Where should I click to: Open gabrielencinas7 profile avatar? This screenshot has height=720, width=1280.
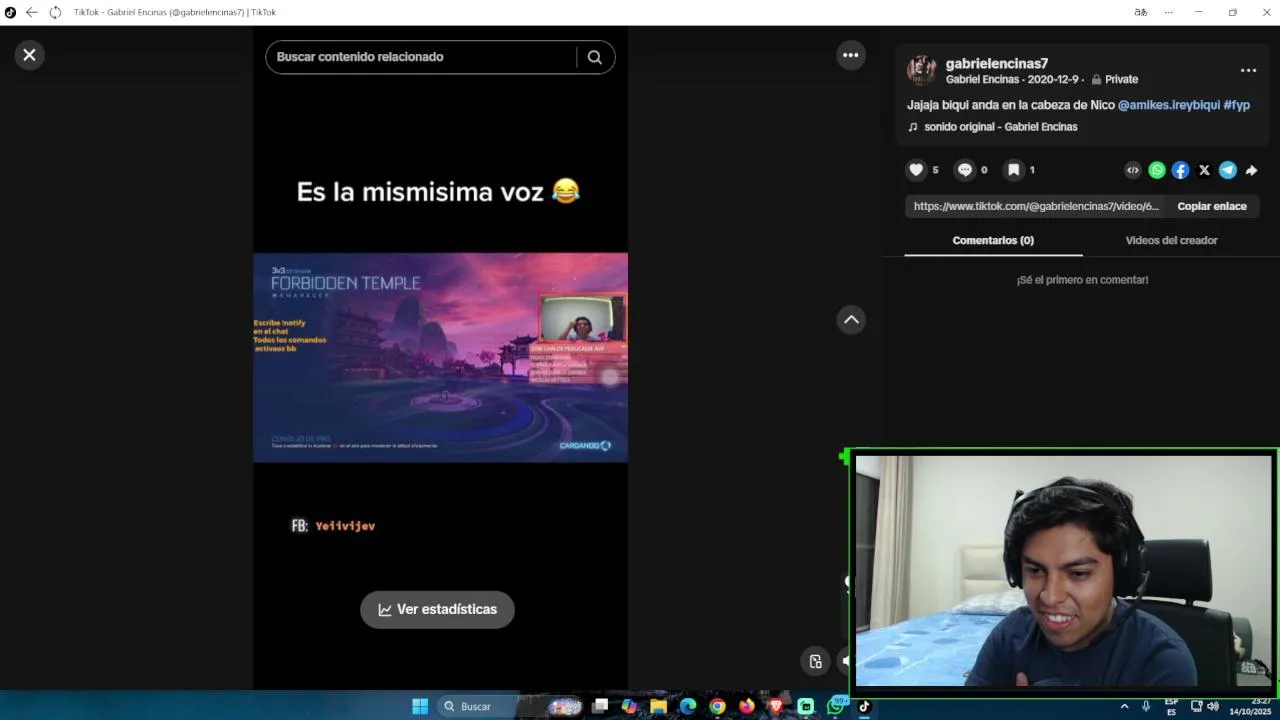[921, 71]
